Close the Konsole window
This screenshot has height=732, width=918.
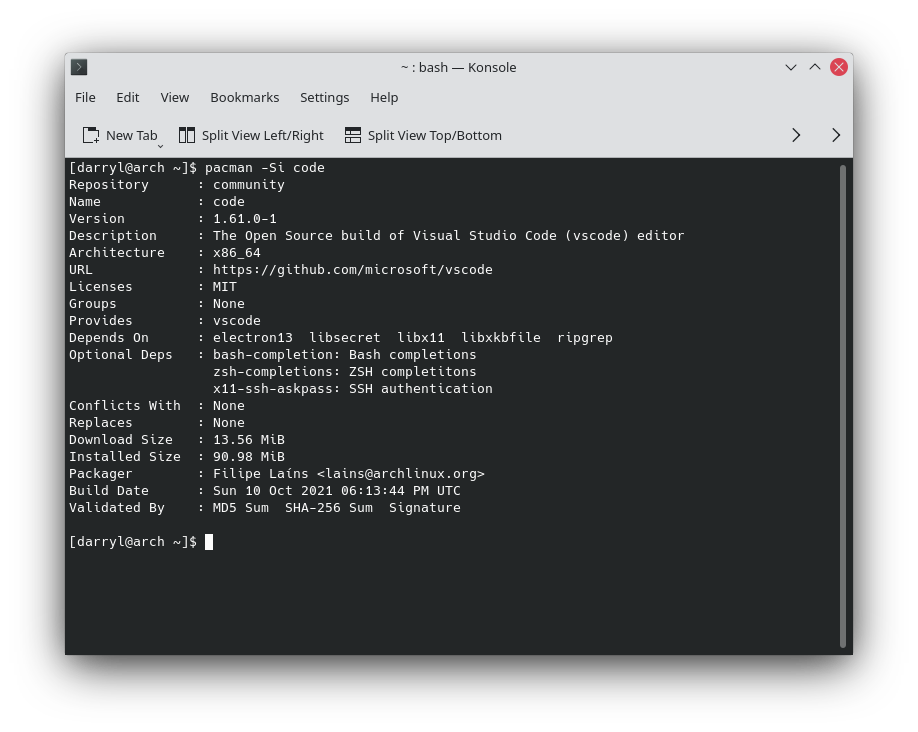[x=839, y=67]
